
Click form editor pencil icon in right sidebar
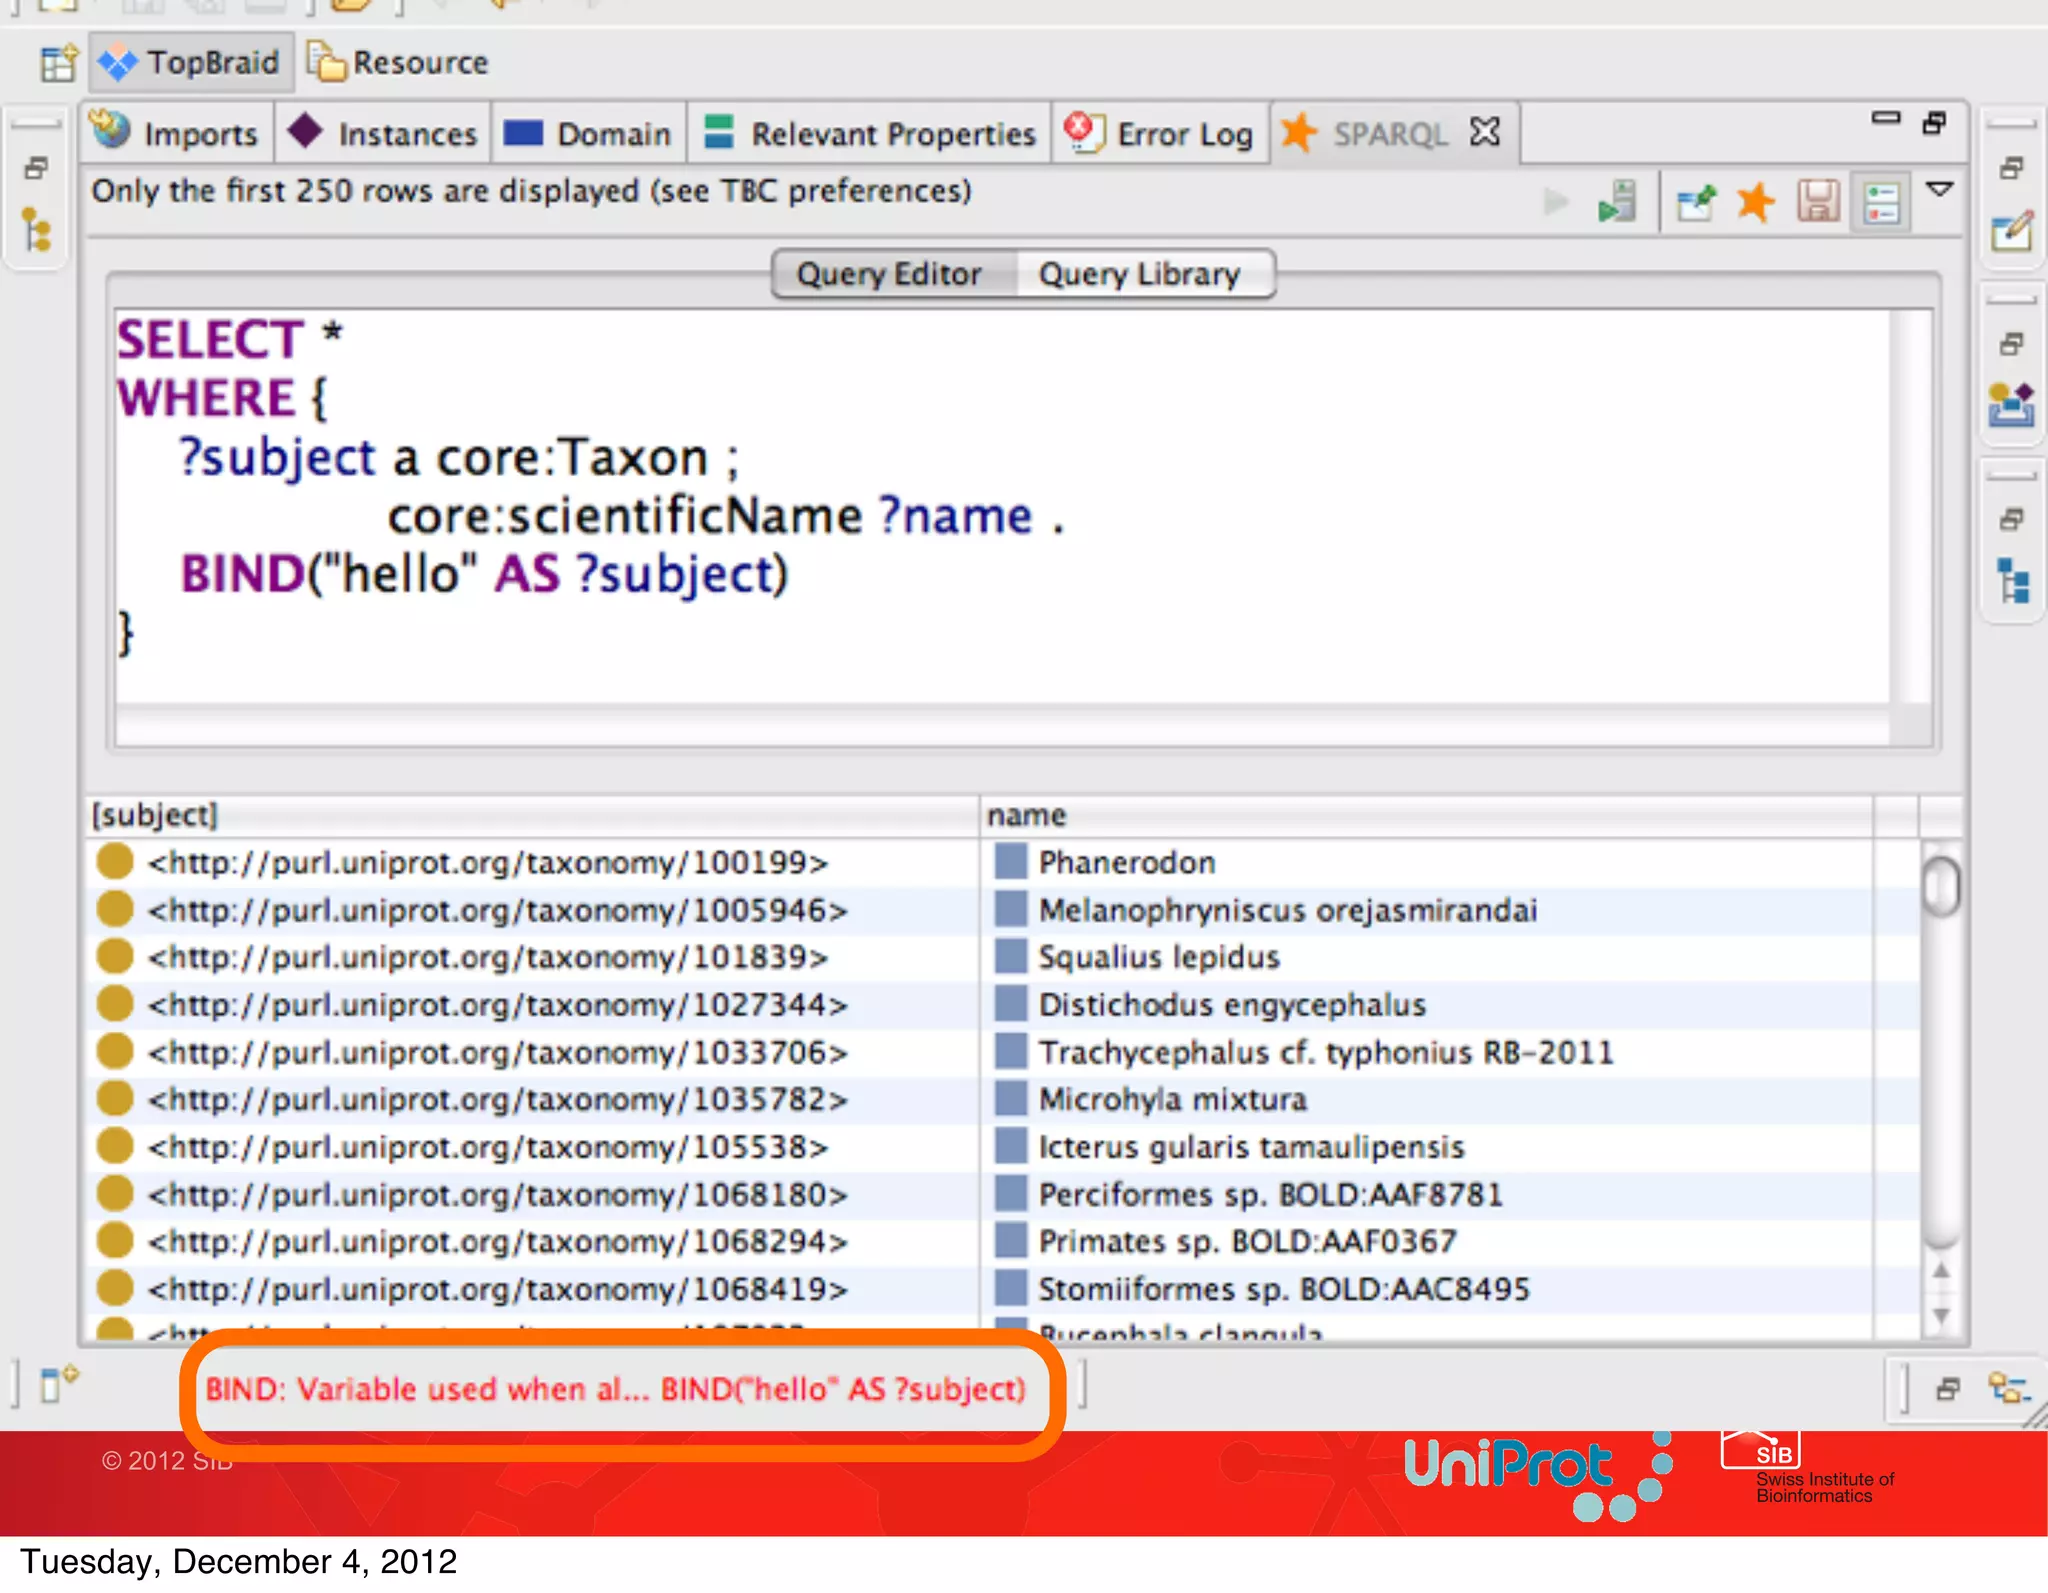coord(2012,232)
